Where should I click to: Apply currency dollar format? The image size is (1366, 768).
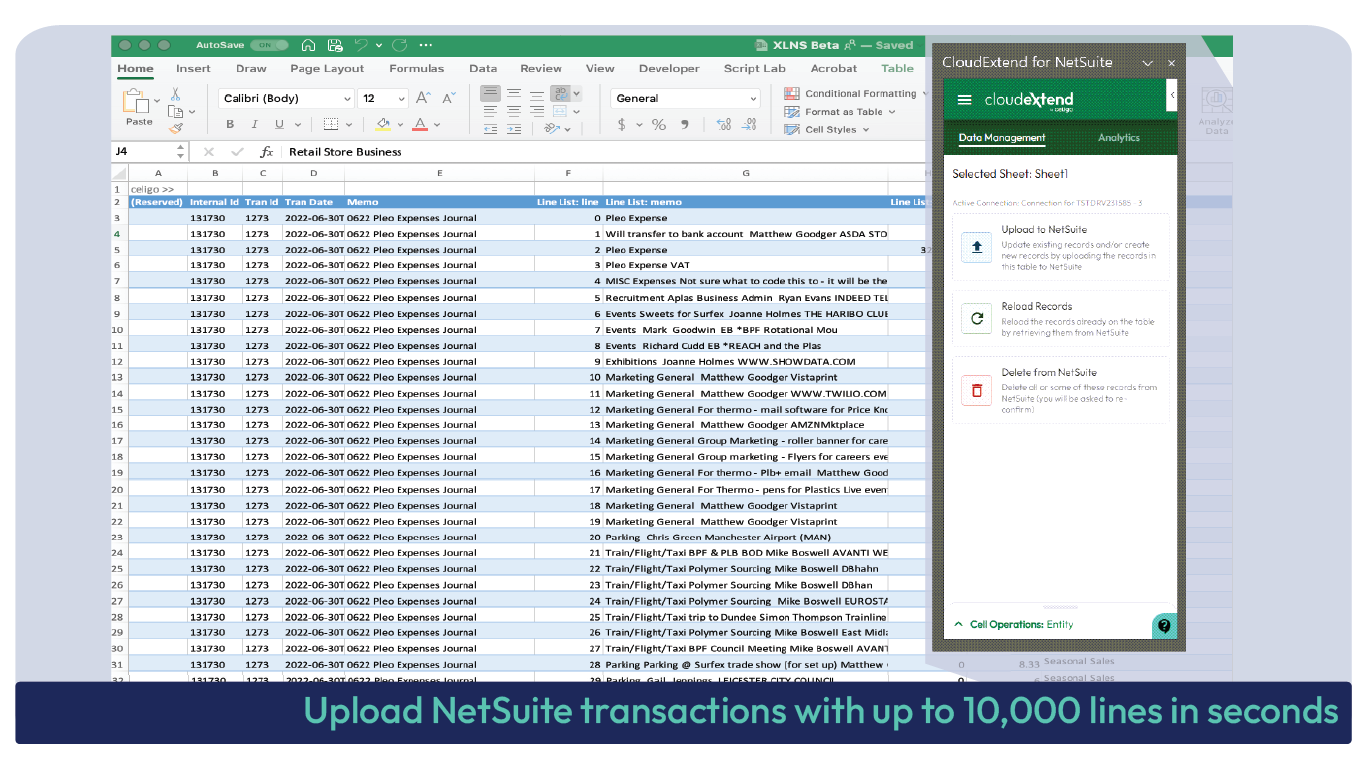point(622,125)
